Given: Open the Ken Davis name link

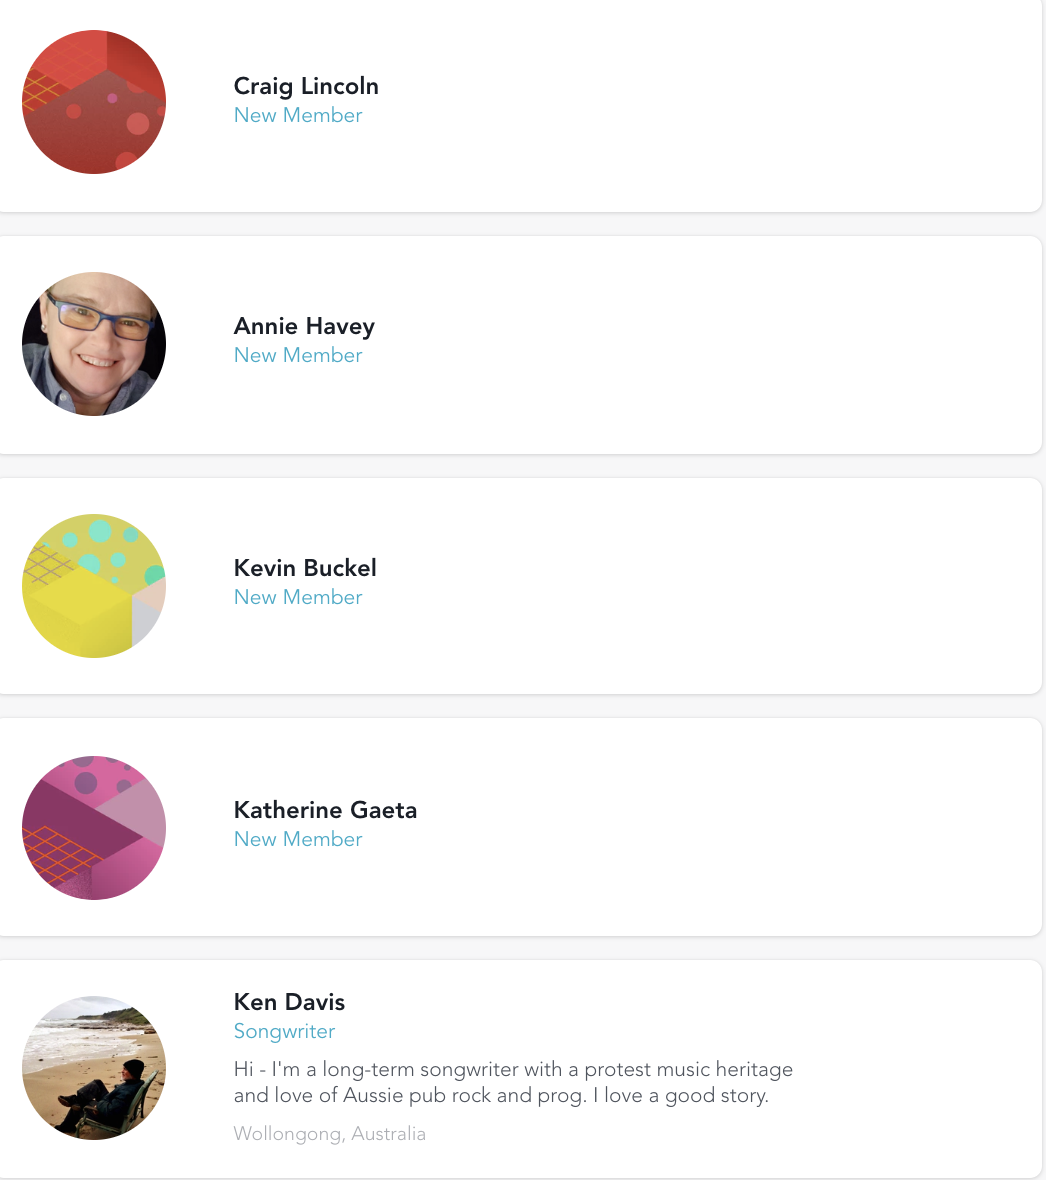Looking at the screenshot, I should click(x=289, y=1002).
